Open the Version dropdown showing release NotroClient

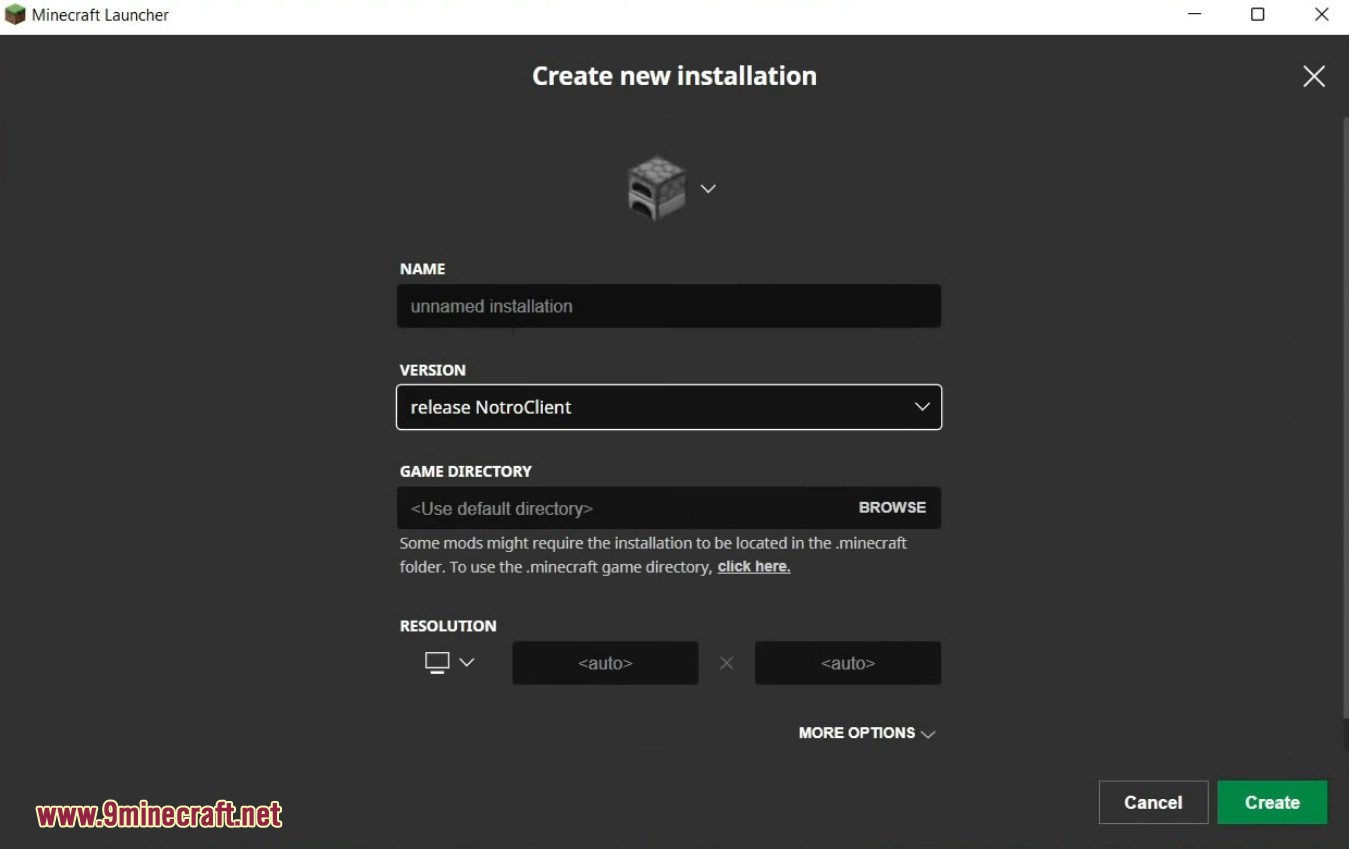(668, 407)
